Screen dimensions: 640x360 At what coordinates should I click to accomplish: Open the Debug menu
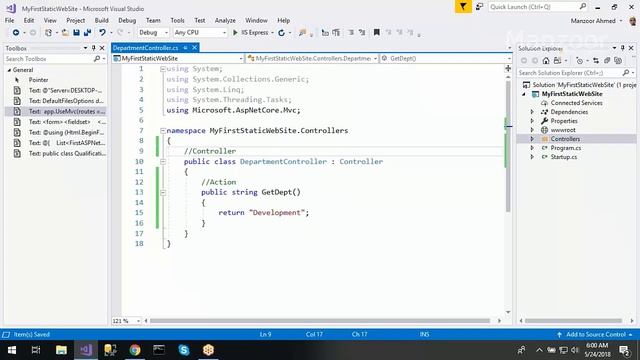click(x=127, y=20)
